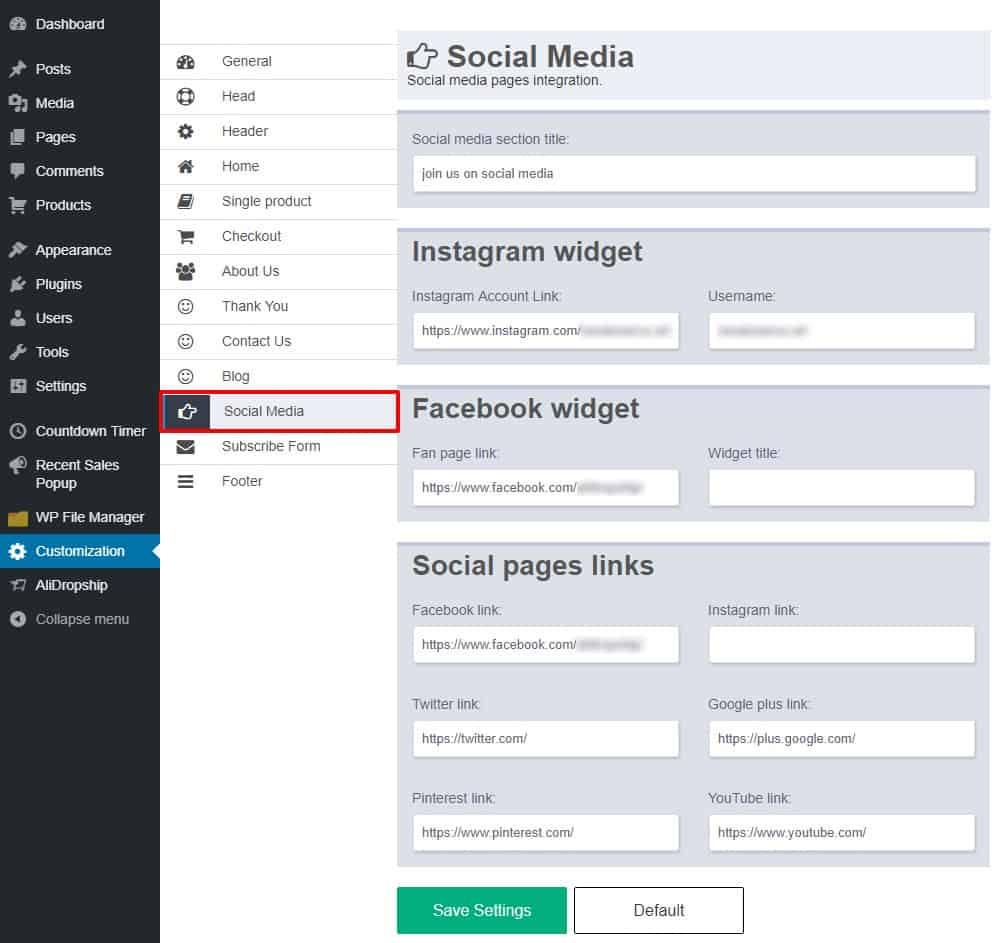This screenshot has height=943, width=1001.
Task: Focus the Facebook Widget title field
Action: tap(841, 488)
